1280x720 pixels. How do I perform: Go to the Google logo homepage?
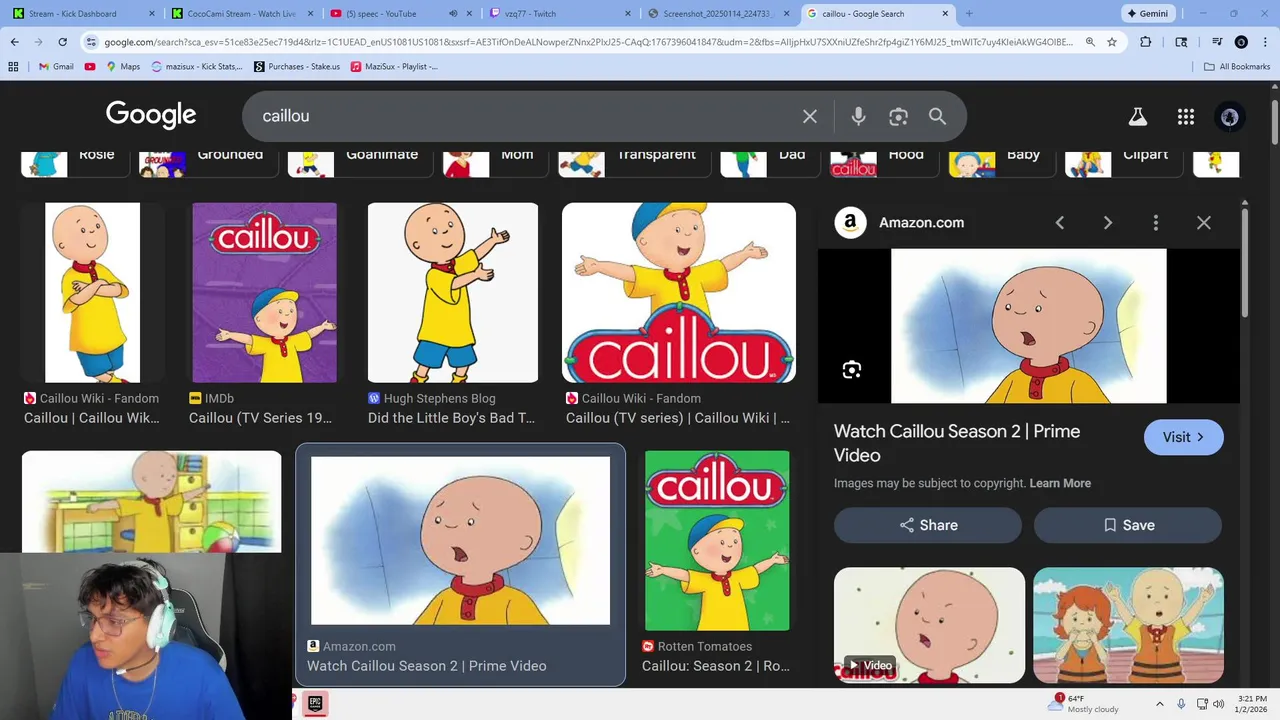[x=151, y=115]
